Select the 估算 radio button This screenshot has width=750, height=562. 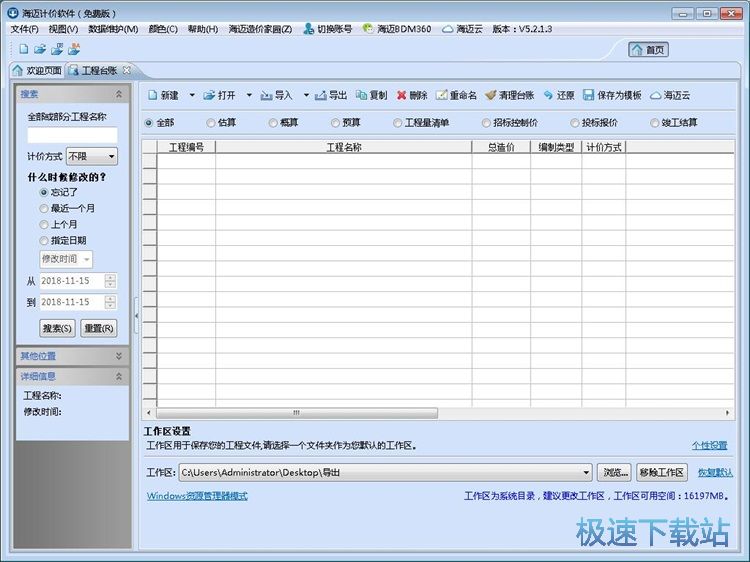coord(210,123)
